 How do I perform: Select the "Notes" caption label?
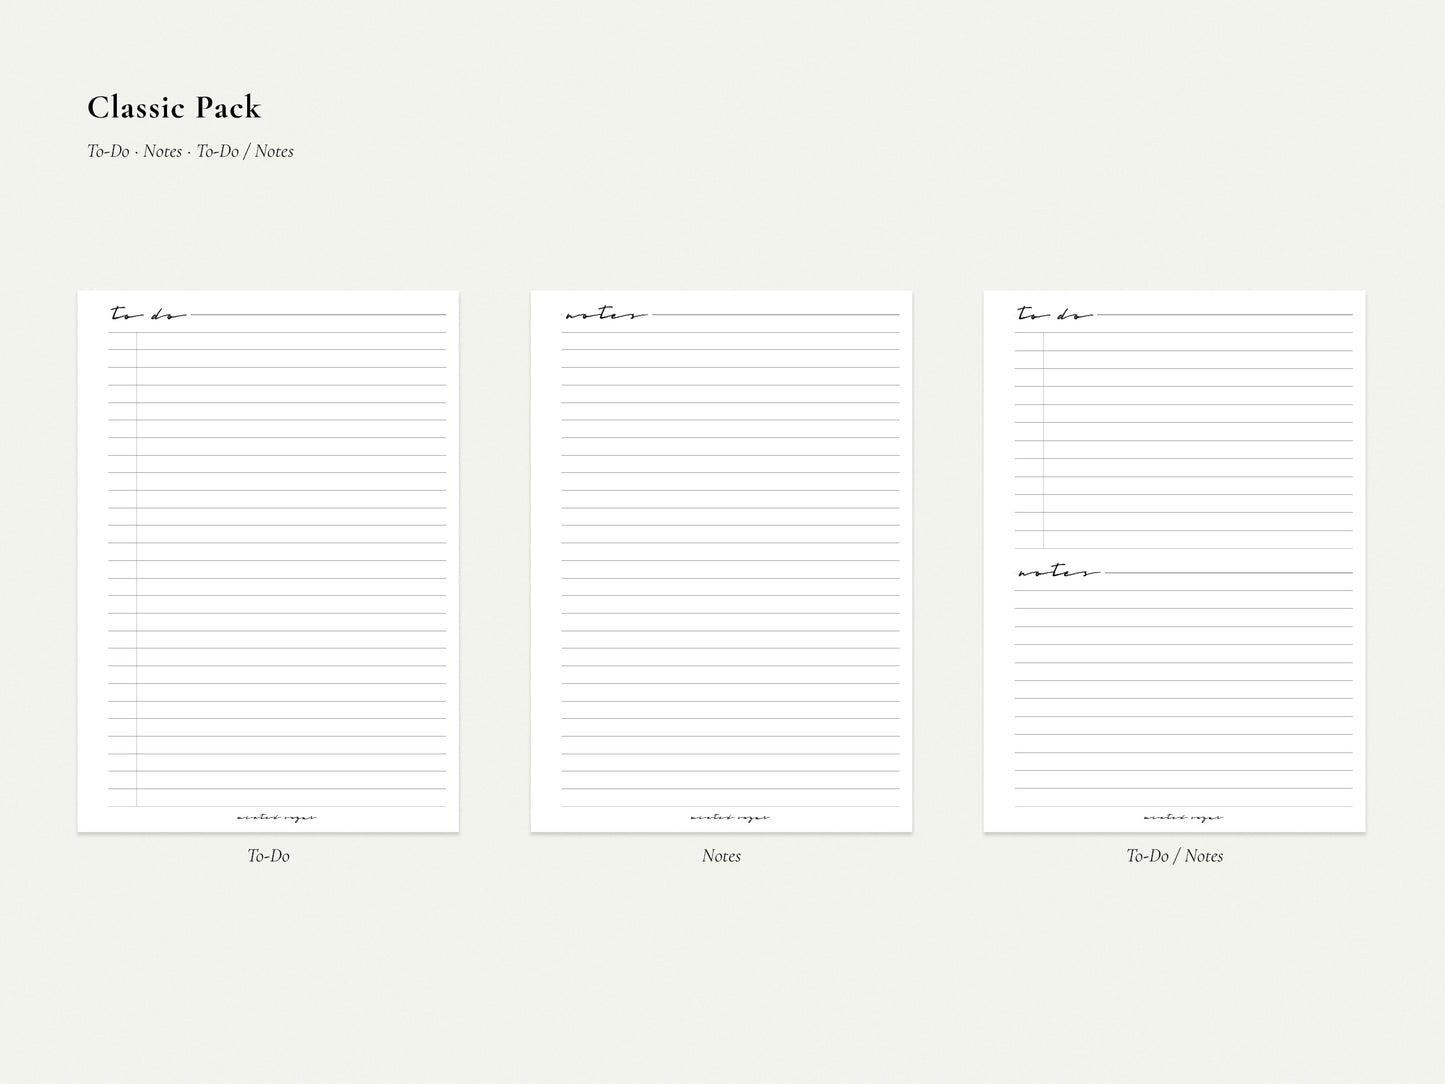(x=721, y=856)
